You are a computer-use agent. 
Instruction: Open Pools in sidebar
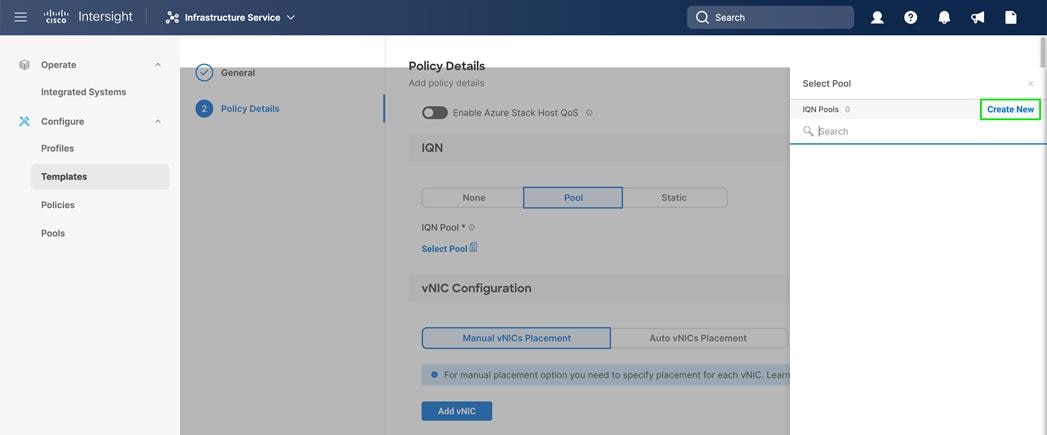53,233
